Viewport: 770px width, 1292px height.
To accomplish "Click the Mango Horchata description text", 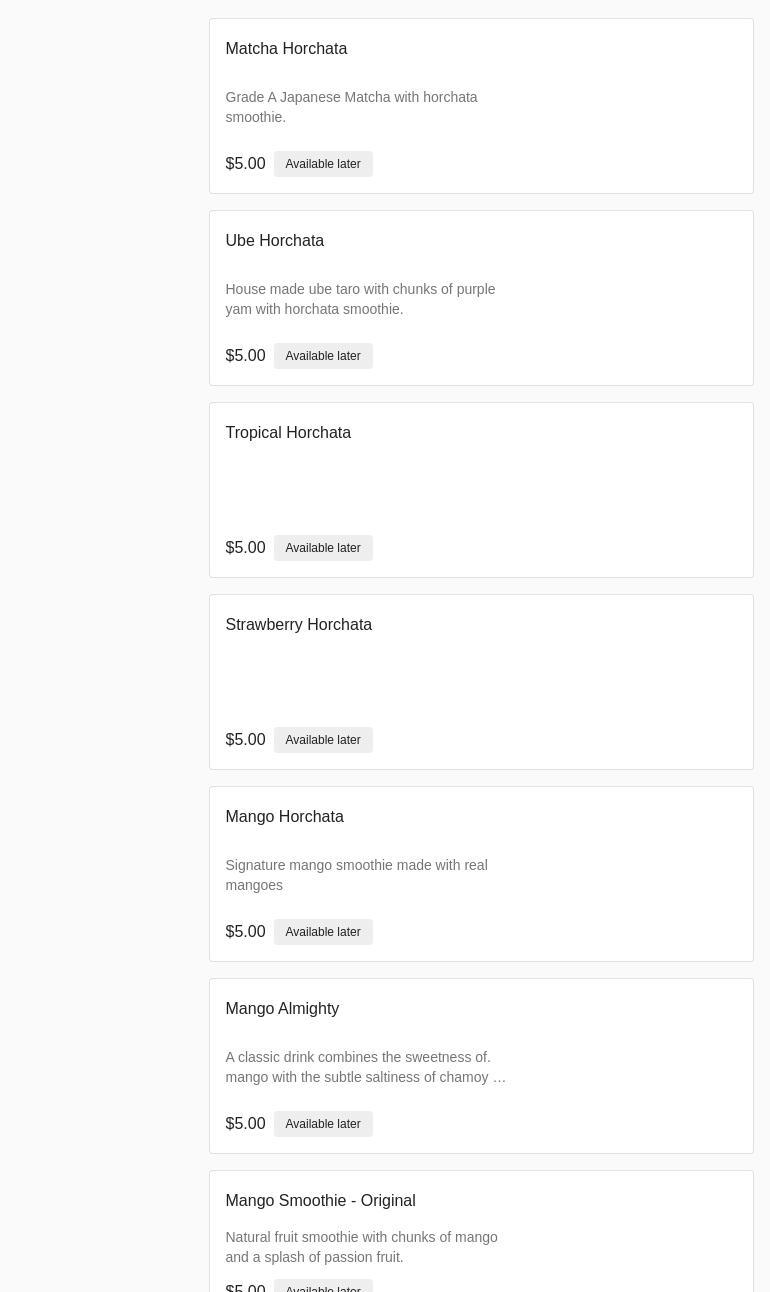I will (x=356, y=875).
